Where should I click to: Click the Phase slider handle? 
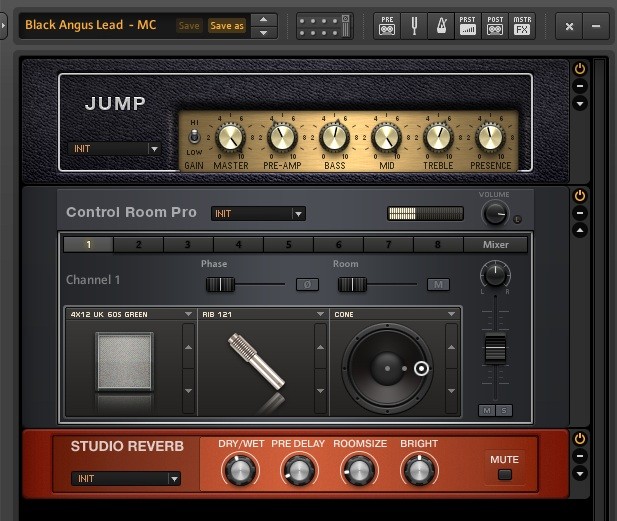coord(220,285)
